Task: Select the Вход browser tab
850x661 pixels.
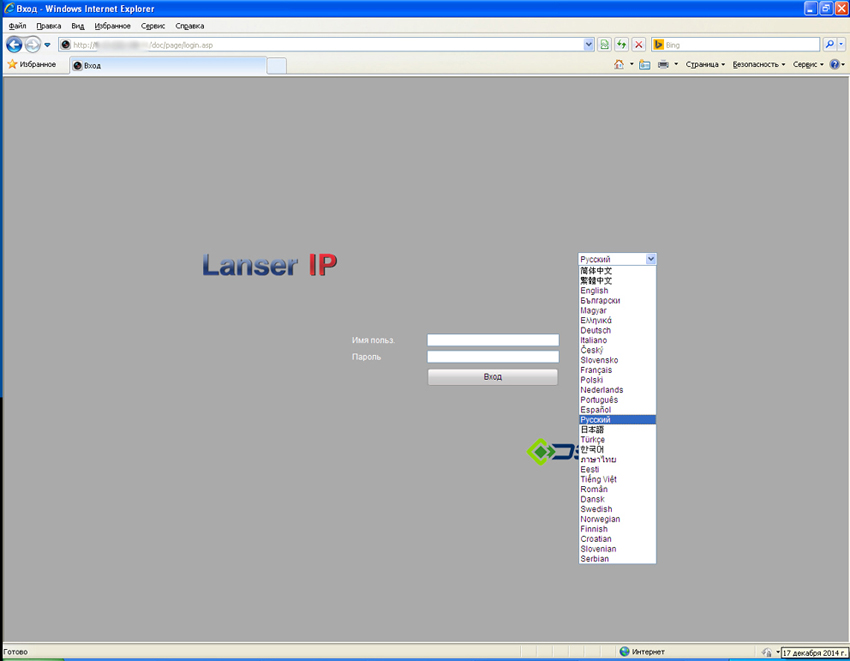Action: (168, 66)
